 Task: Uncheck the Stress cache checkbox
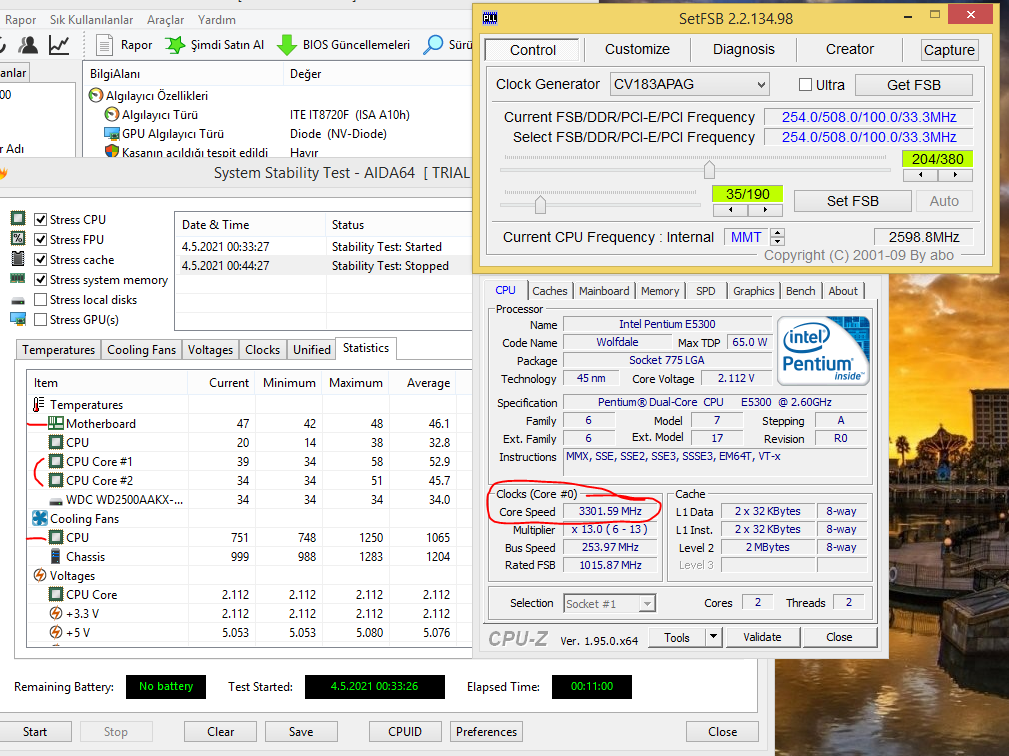pos(41,259)
